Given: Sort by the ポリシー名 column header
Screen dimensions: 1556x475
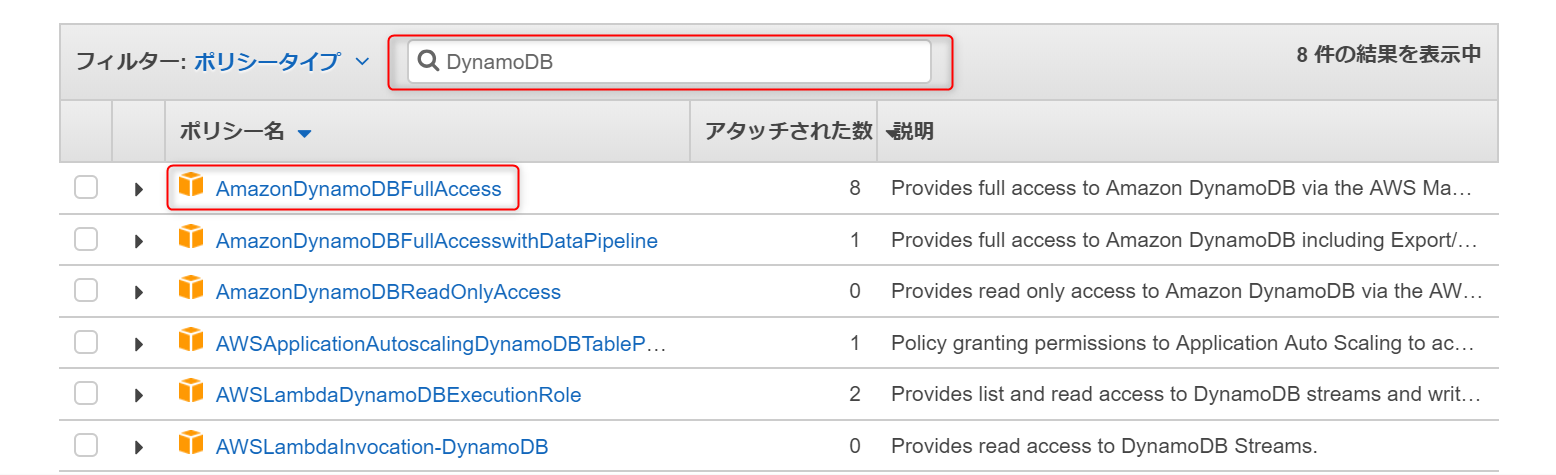Looking at the screenshot, I should pos(246,131).
